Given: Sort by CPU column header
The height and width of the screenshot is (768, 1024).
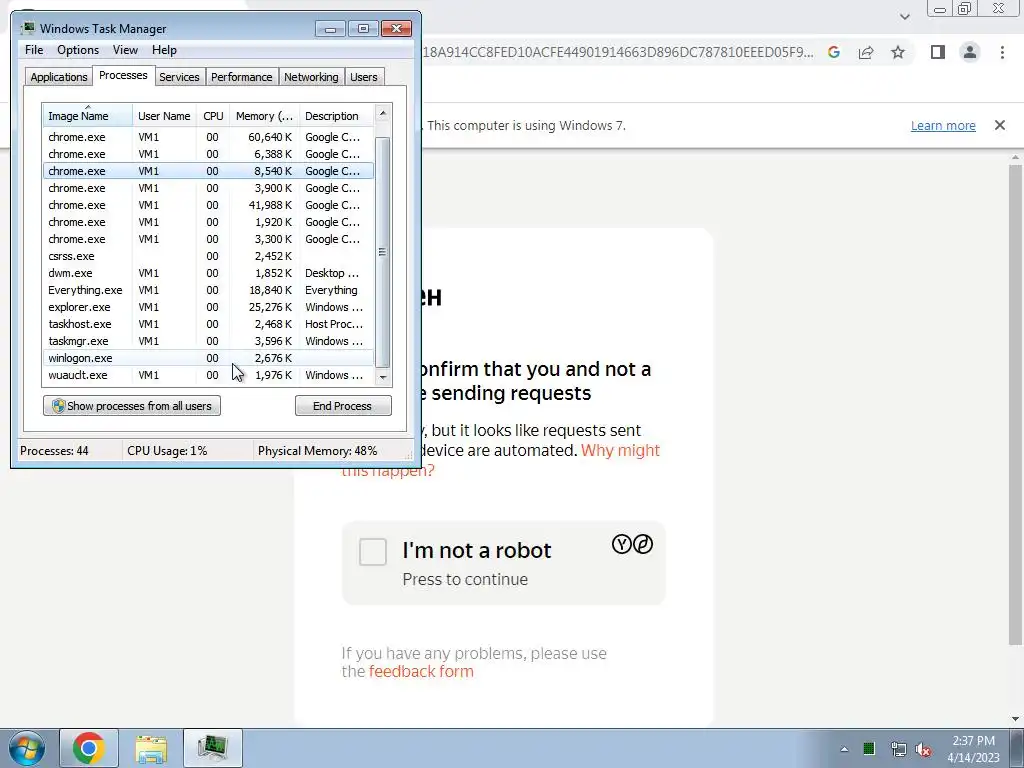Looking at the screenshot, I should click(213, 116).
